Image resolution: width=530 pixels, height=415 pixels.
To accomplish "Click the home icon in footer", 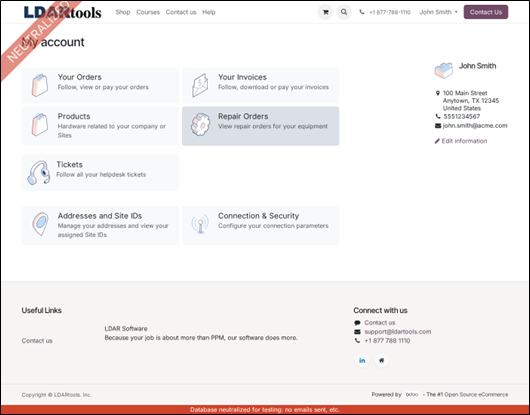I will click(381, 360).
